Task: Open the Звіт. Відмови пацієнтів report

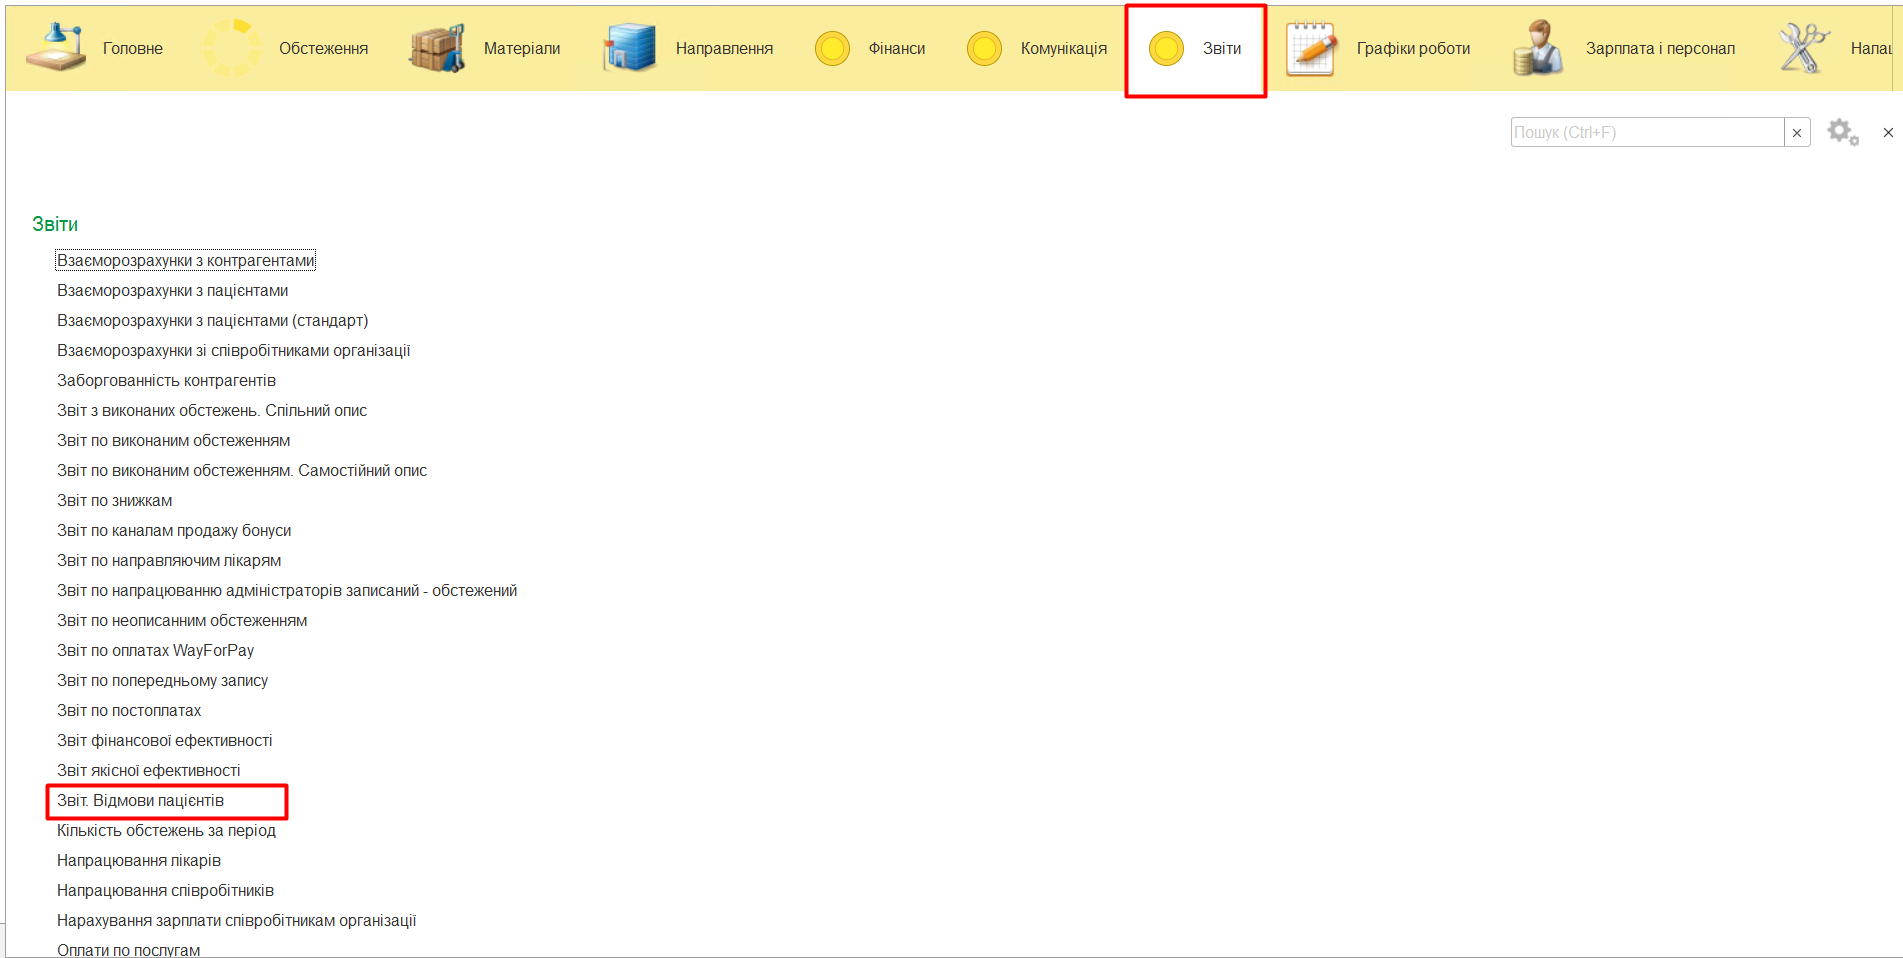Action: tap(141, 801)
